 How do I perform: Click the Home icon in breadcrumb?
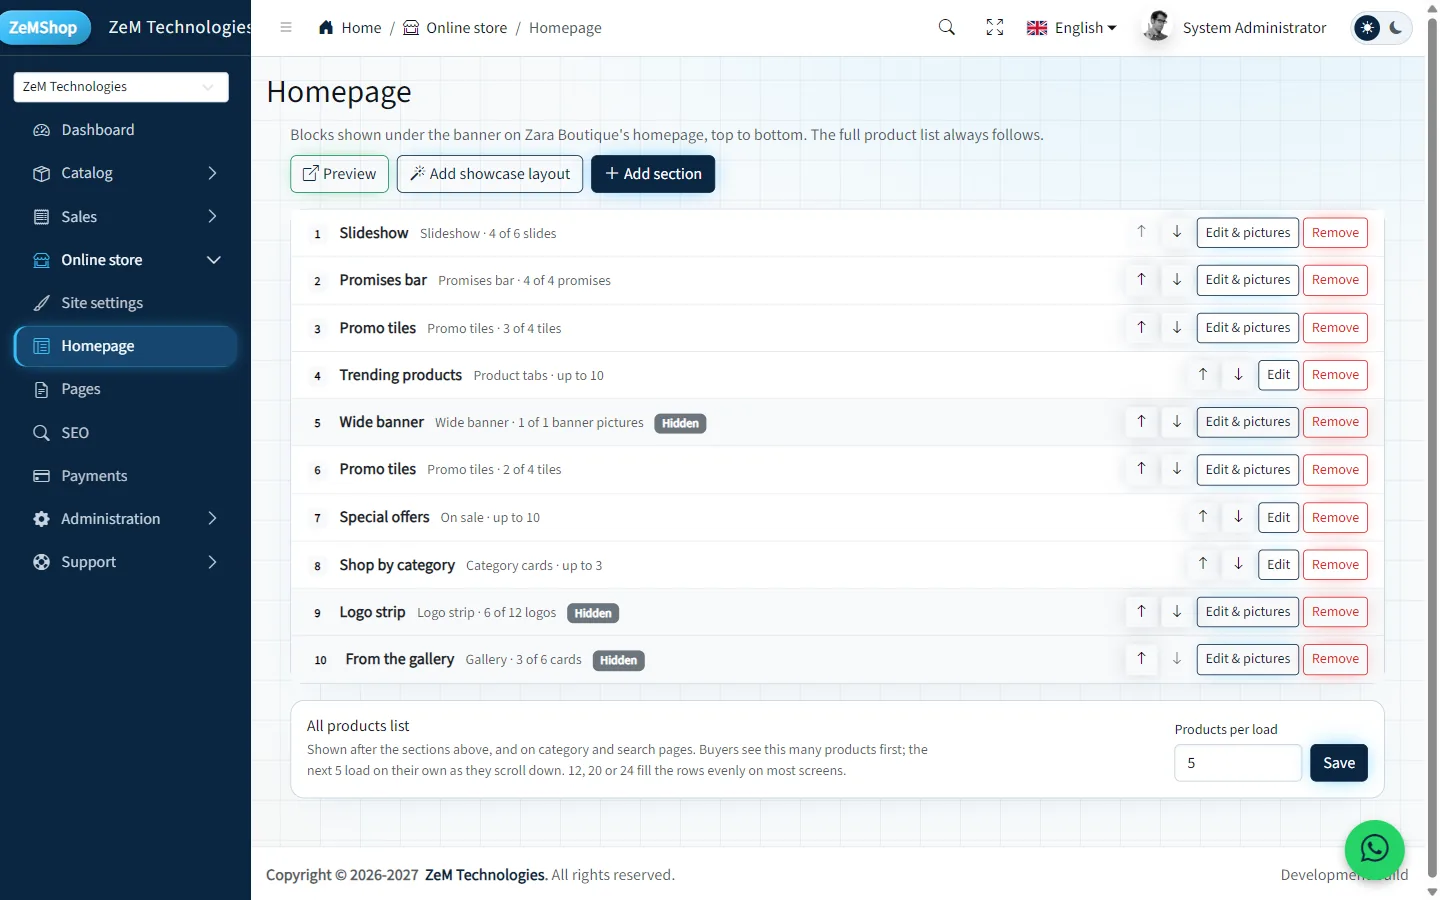326,28
